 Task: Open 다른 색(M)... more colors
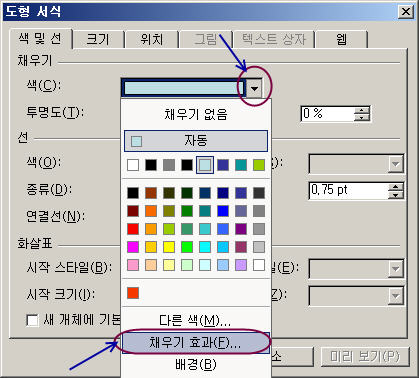pos(195,320)
